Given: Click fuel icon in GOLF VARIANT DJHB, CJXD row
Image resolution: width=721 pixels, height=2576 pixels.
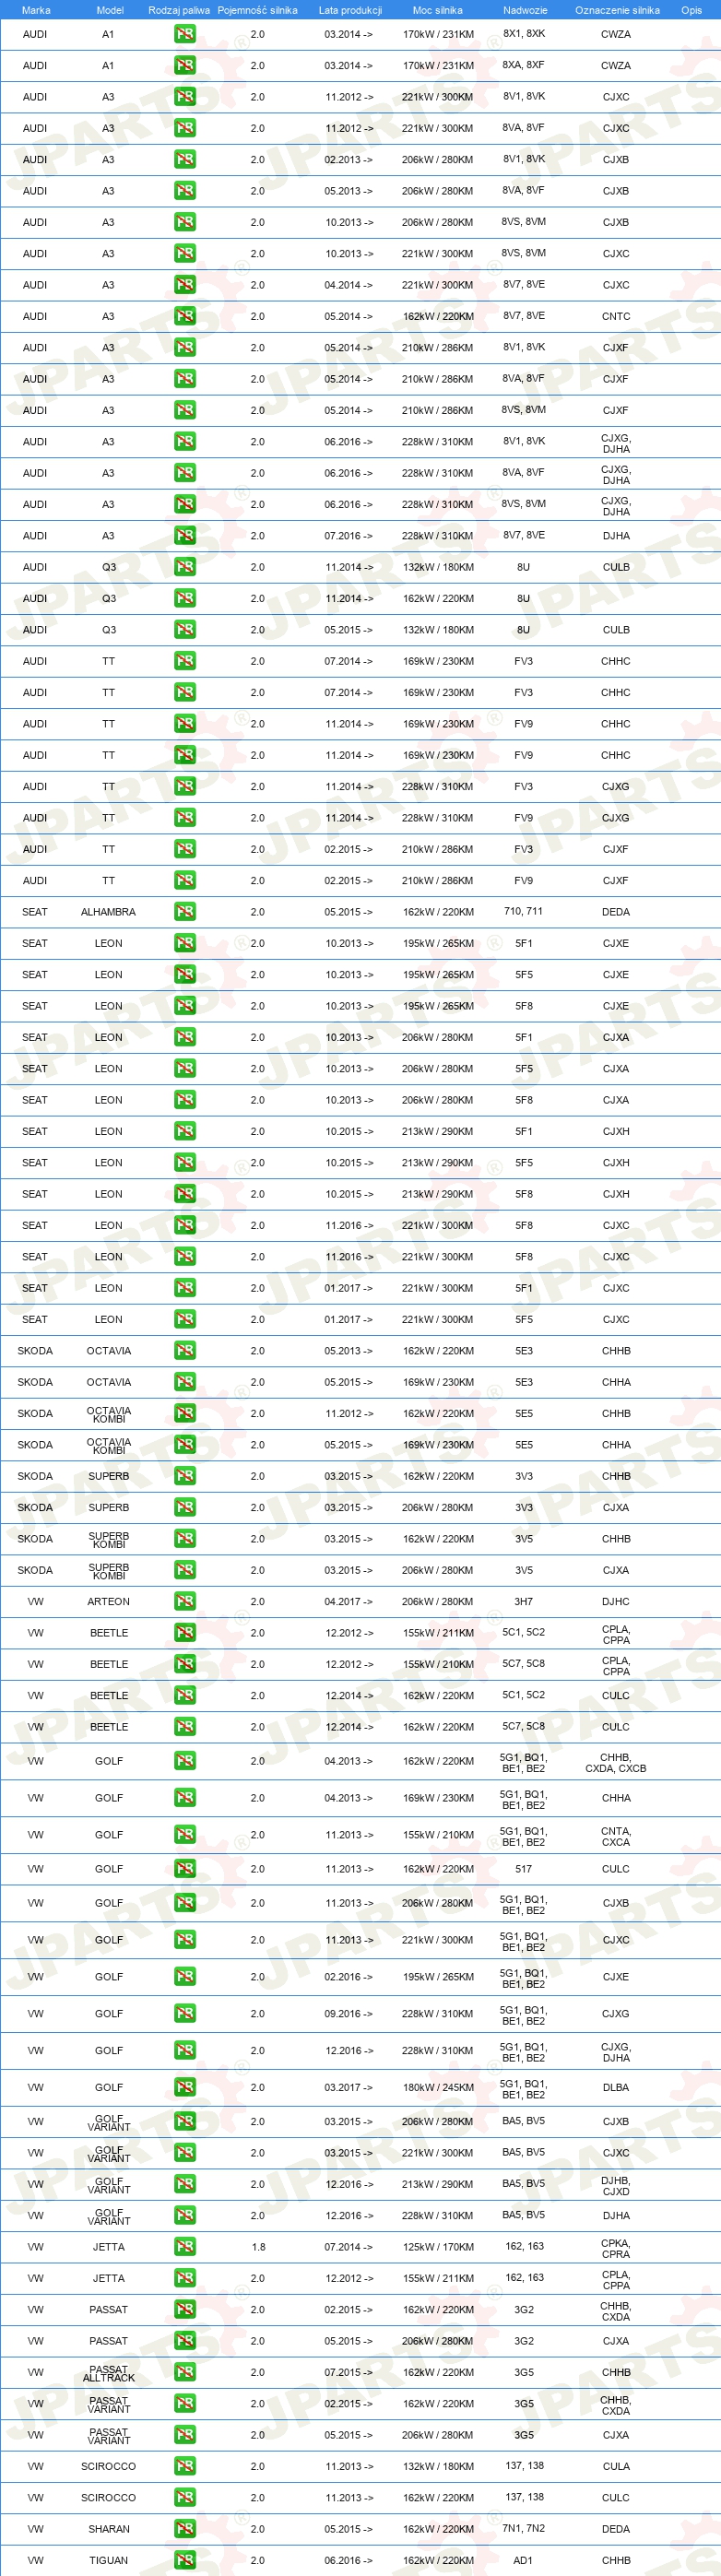Looking at the screenshot, I should 185,2184.
